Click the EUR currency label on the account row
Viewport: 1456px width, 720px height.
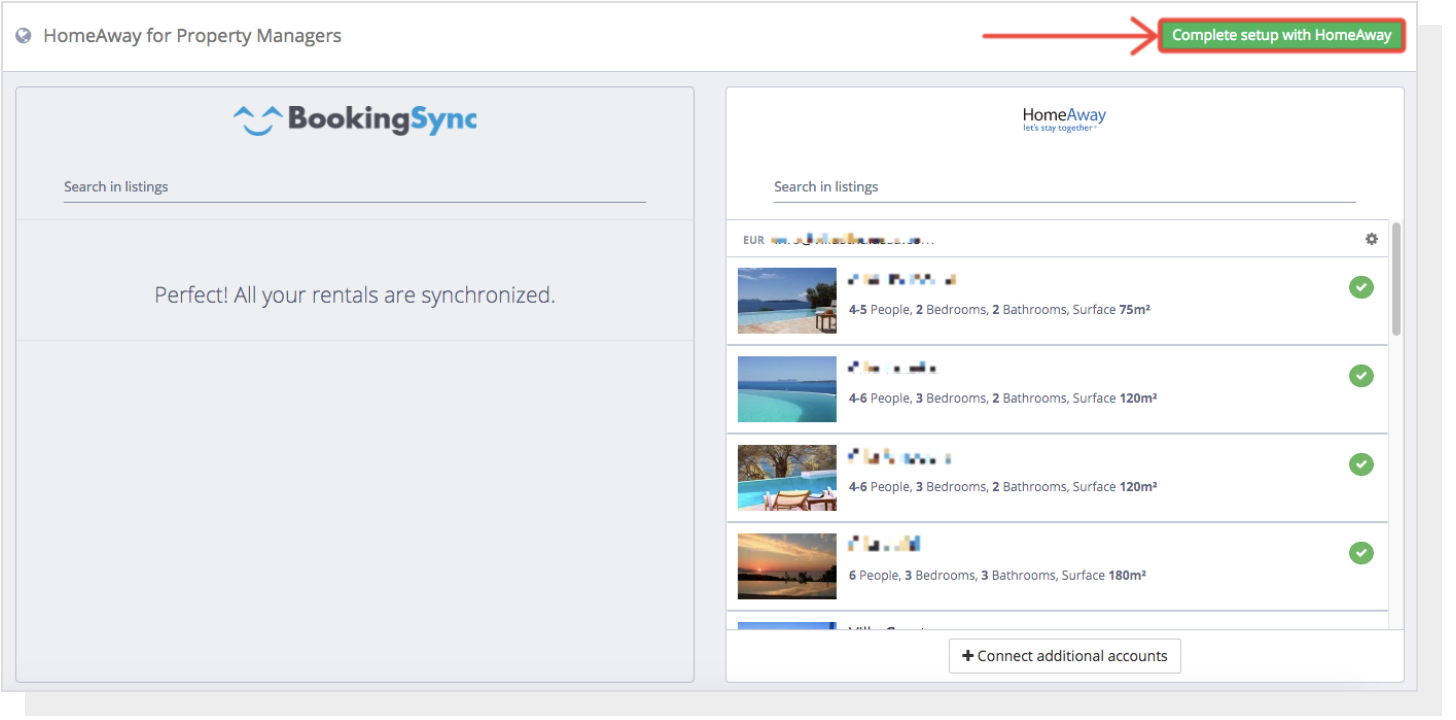pyautogui.click(x=753, y=239)
